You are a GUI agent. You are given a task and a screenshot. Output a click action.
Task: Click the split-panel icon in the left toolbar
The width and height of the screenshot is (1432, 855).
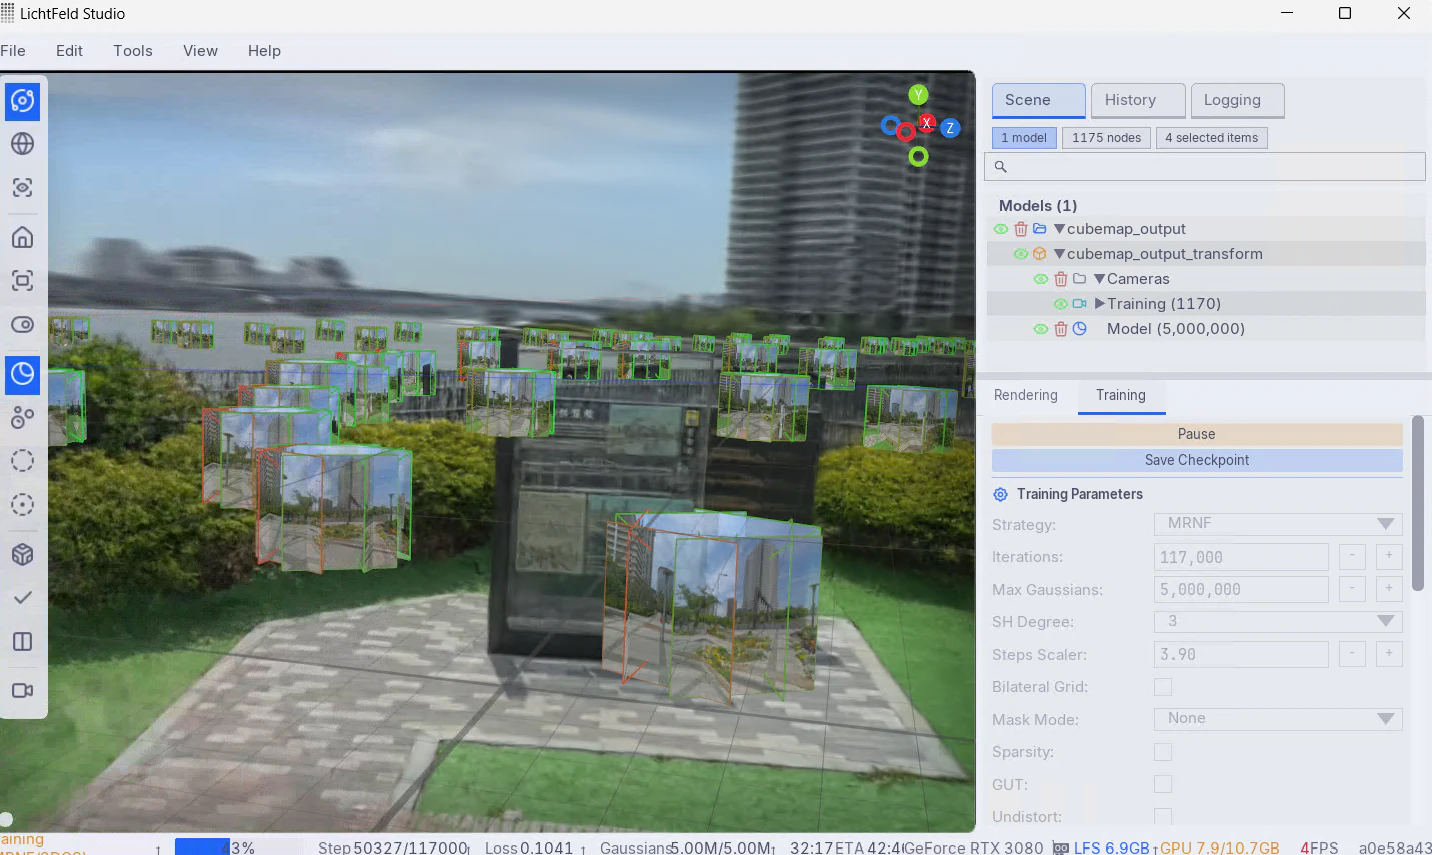[22, 641]
